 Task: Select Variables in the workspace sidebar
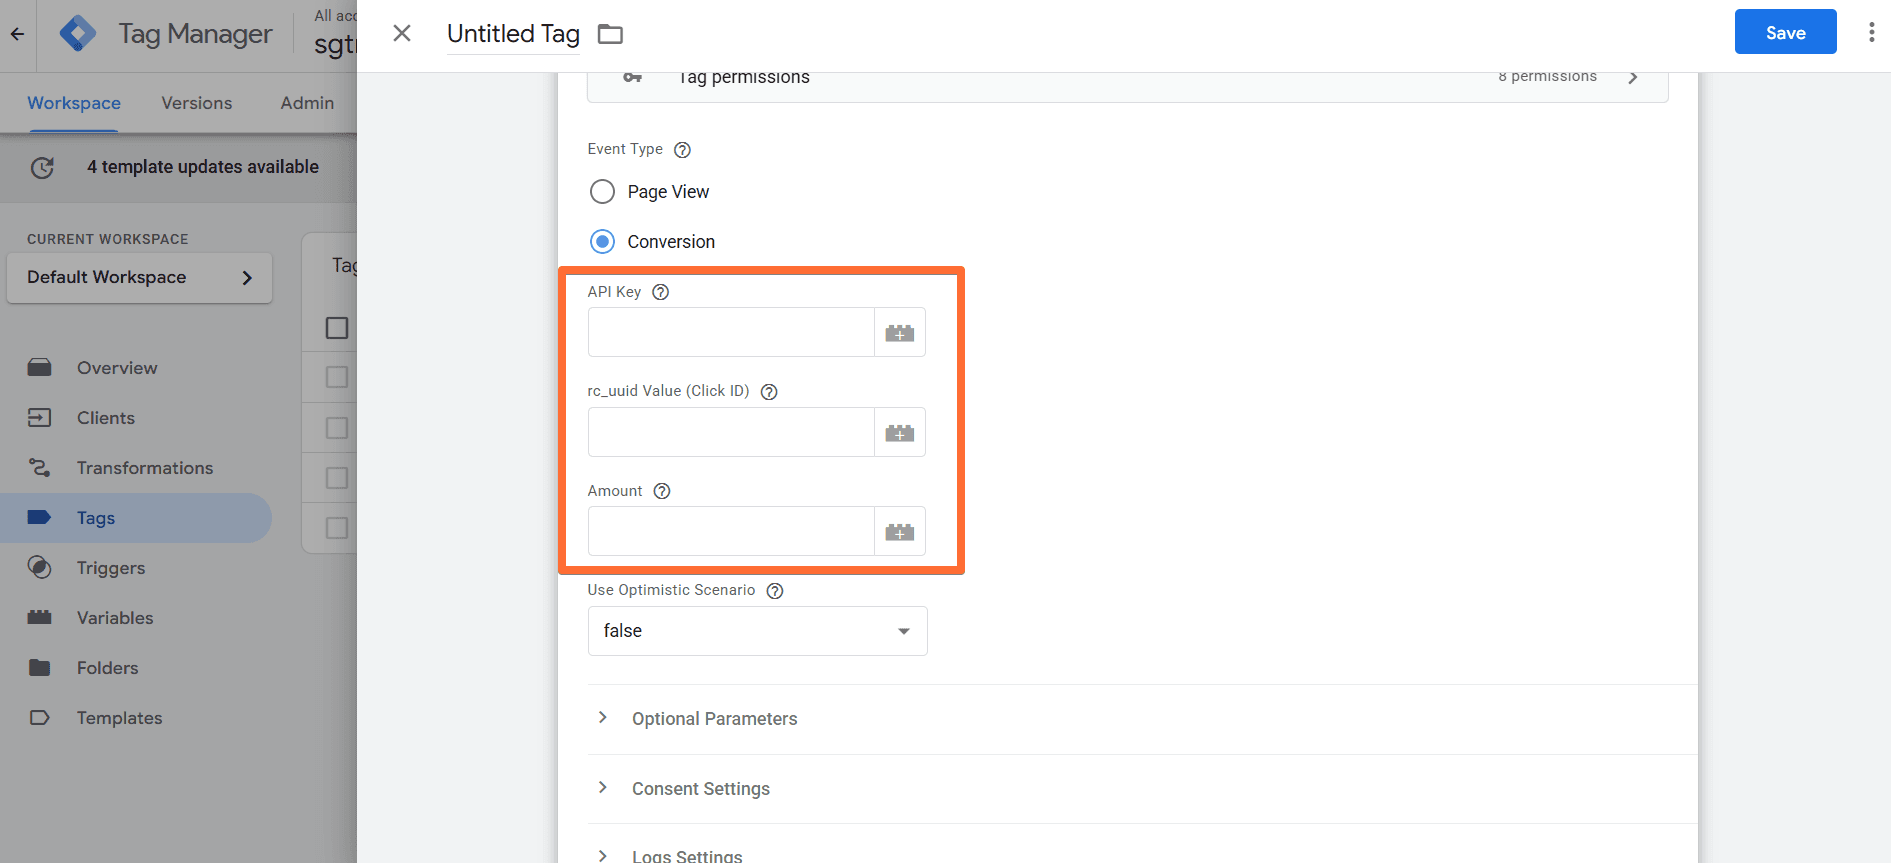click(x=114, y=617)
